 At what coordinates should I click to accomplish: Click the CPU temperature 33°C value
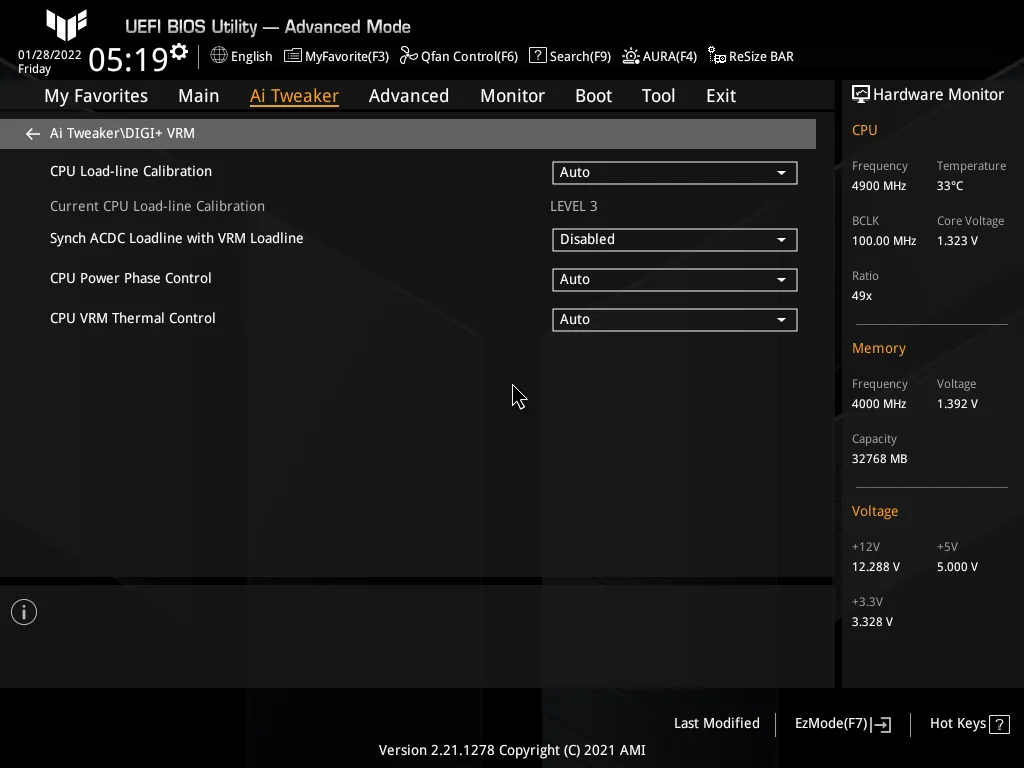click(x=950, y=186)
